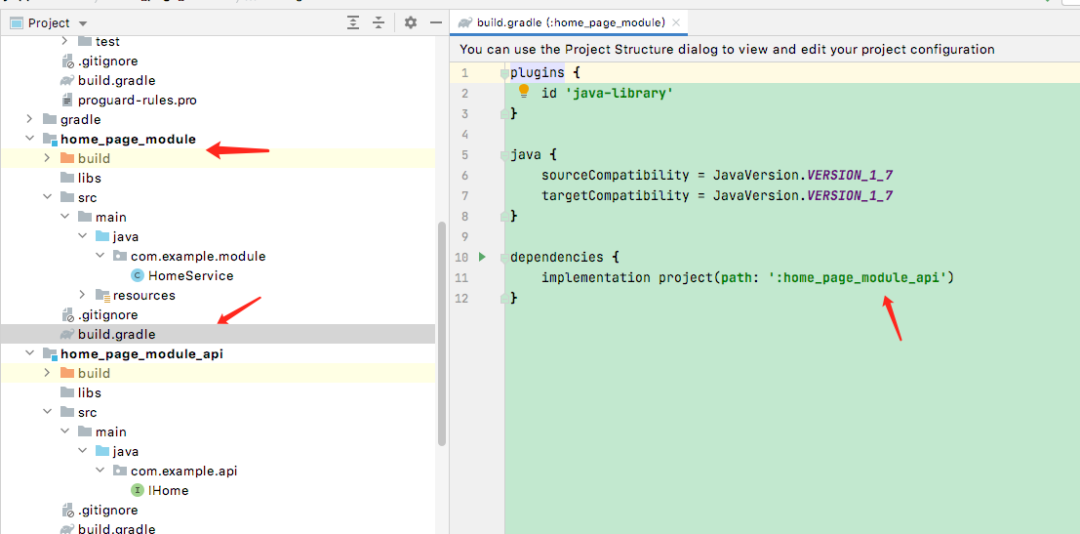Fold the plugins block at line 1
The width and height of the screenshot is (1080, 534).
click(504, 73)
